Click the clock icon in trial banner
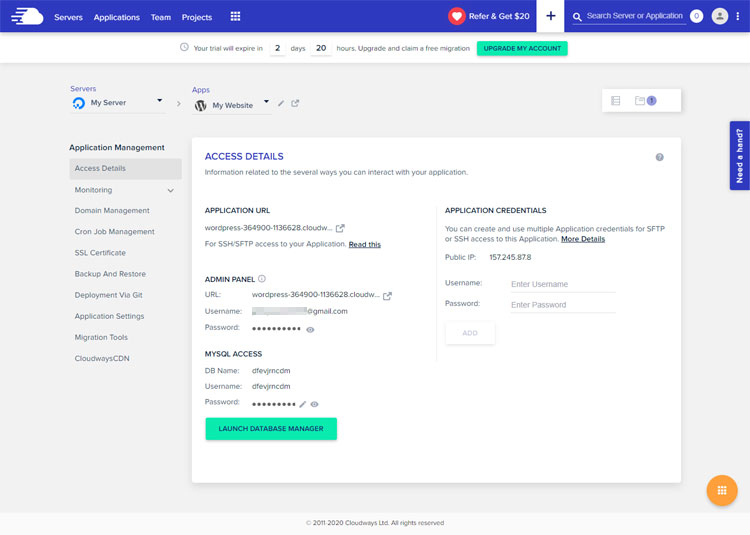750x535 pixels. point(184,47)
